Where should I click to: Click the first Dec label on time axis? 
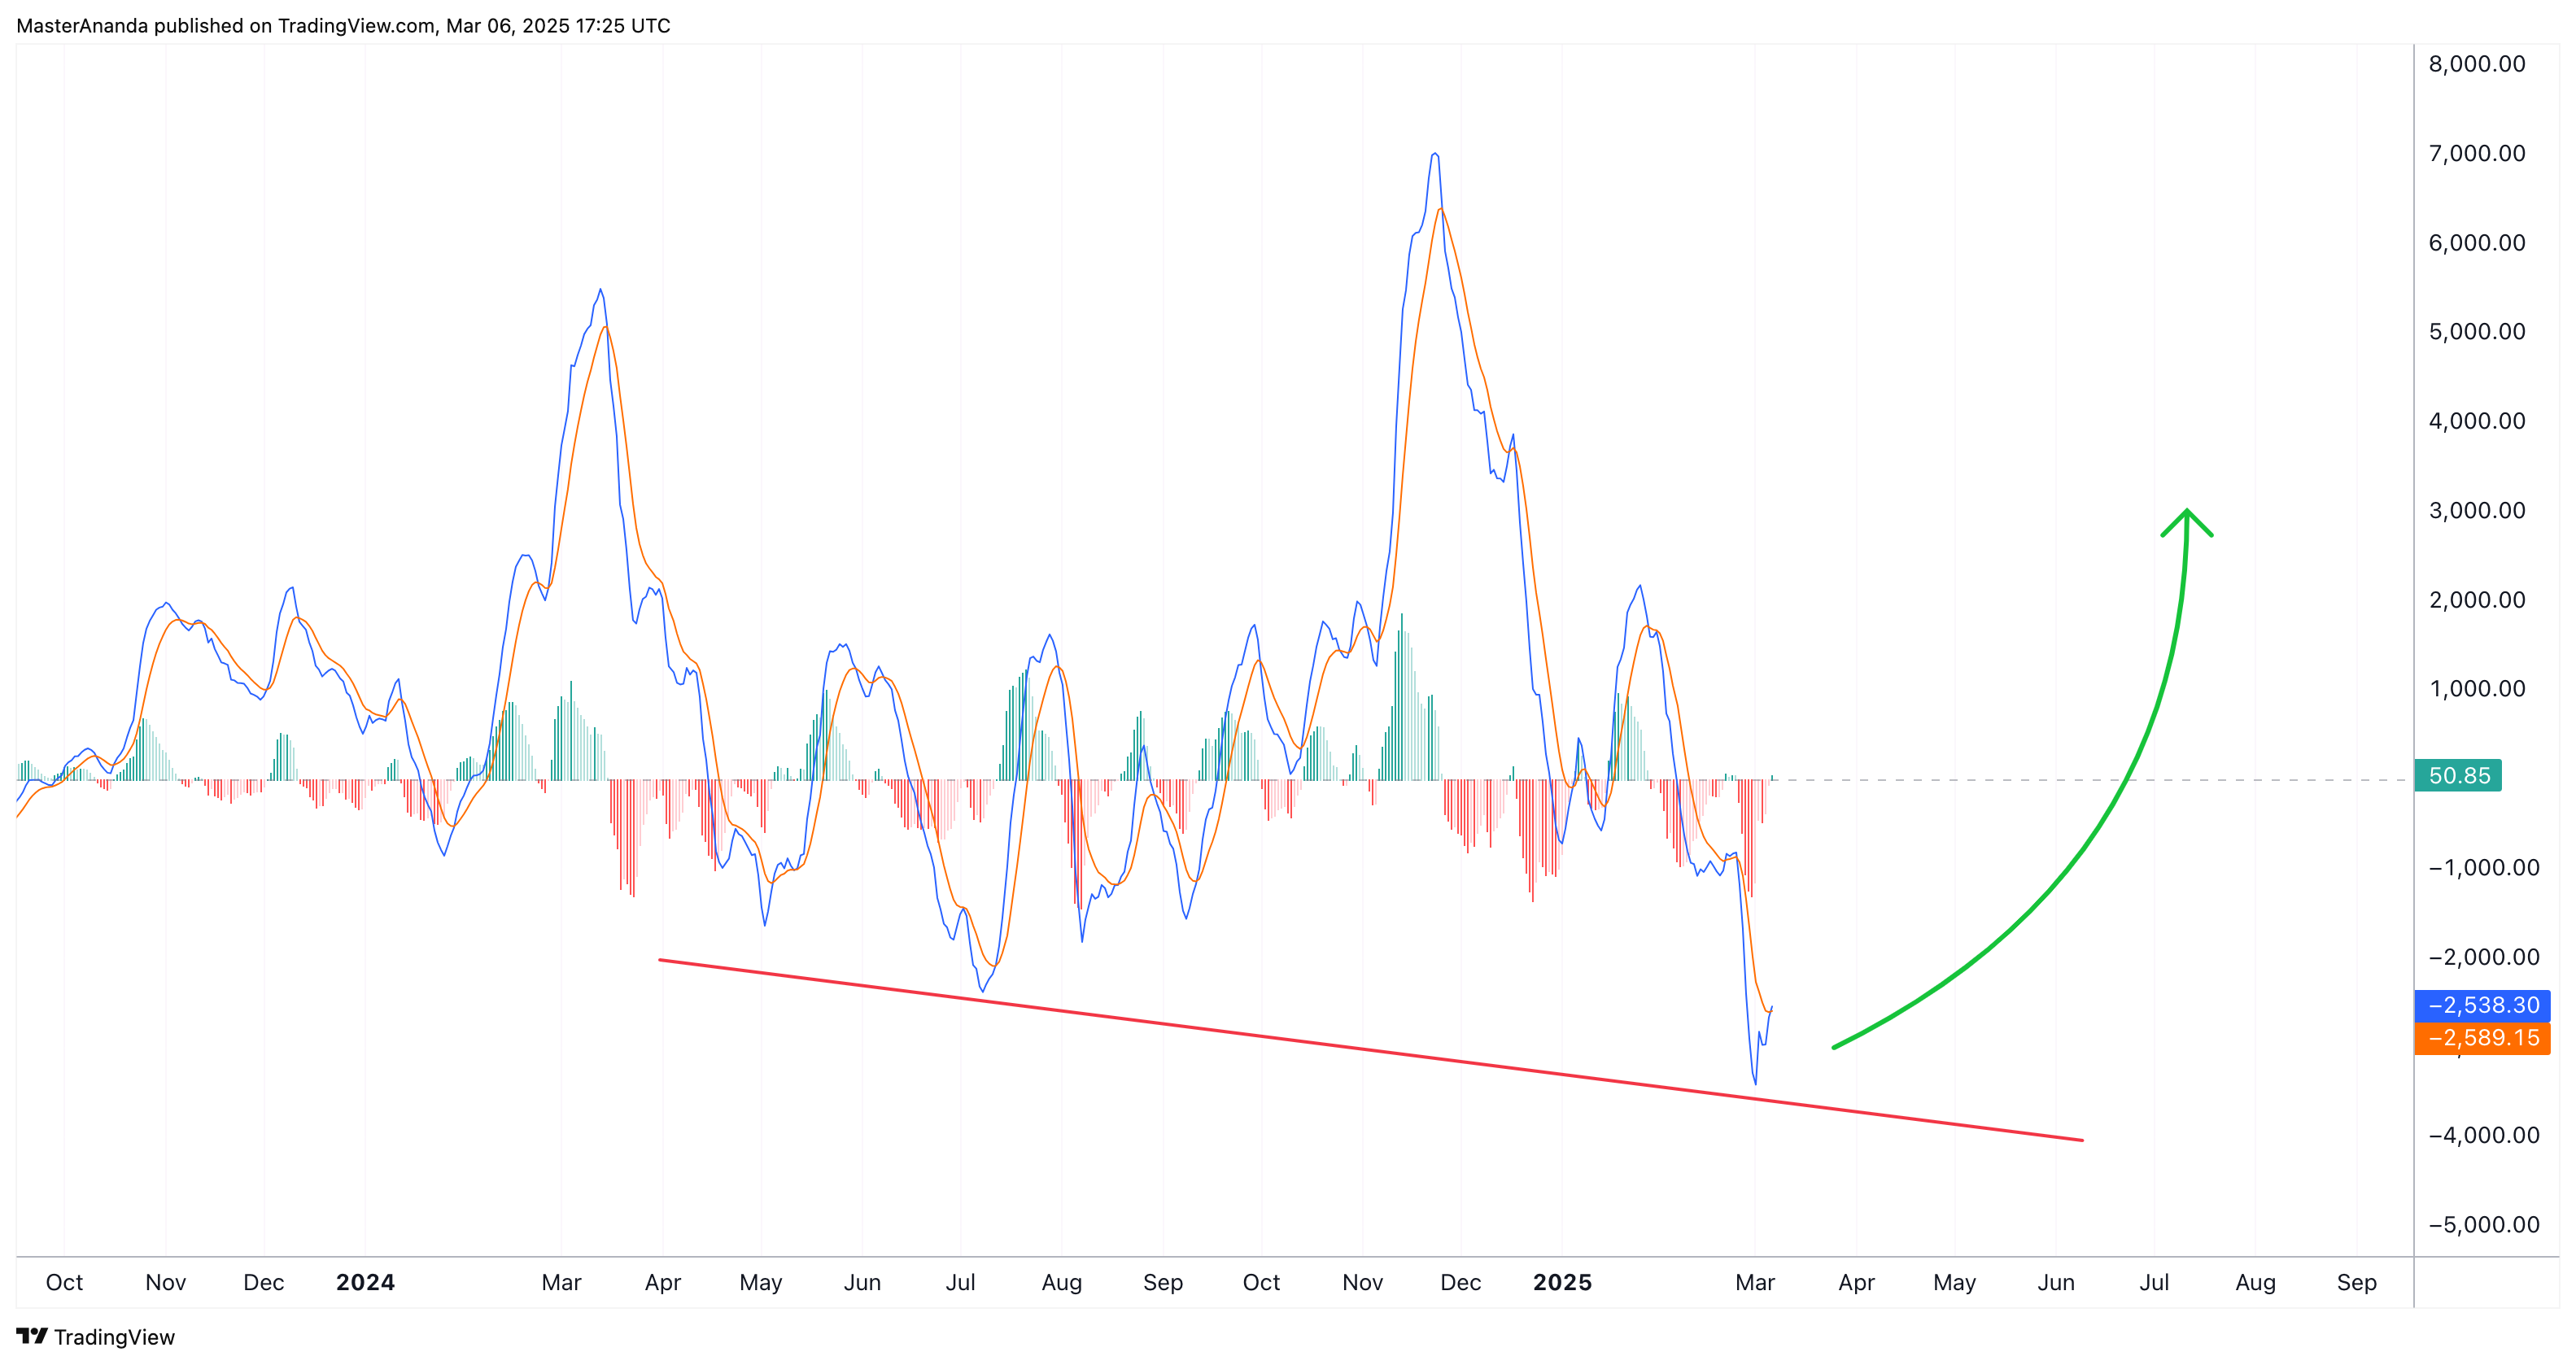coord(264,1283)
